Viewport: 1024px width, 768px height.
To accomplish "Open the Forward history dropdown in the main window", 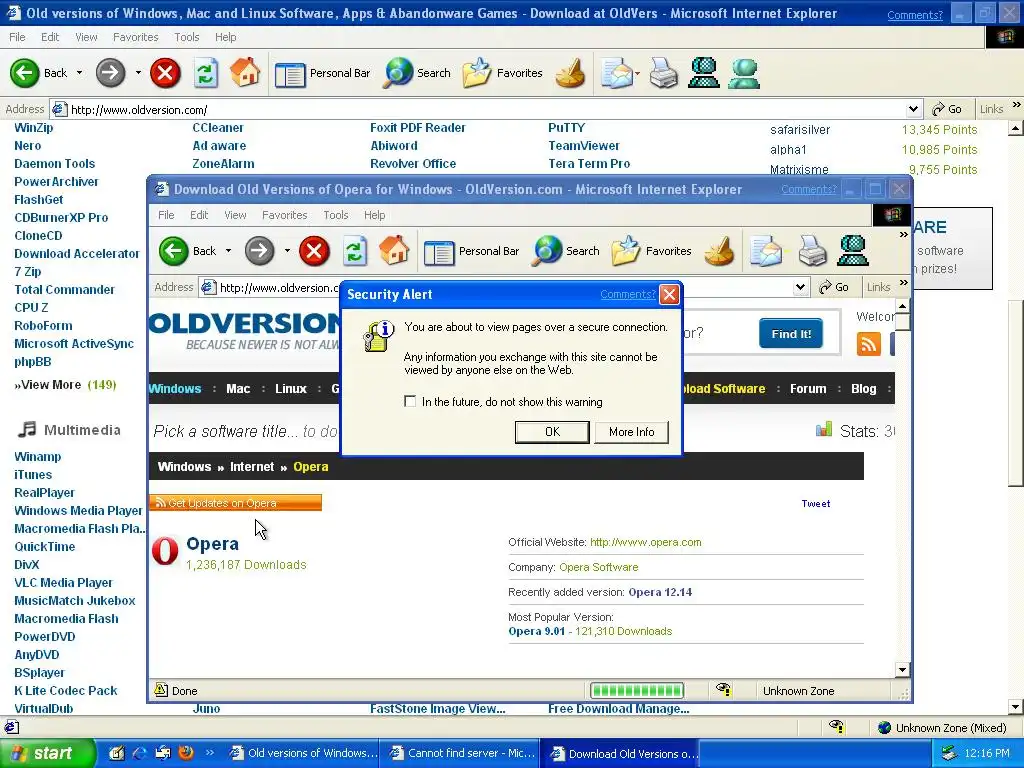I will point(138,72).
